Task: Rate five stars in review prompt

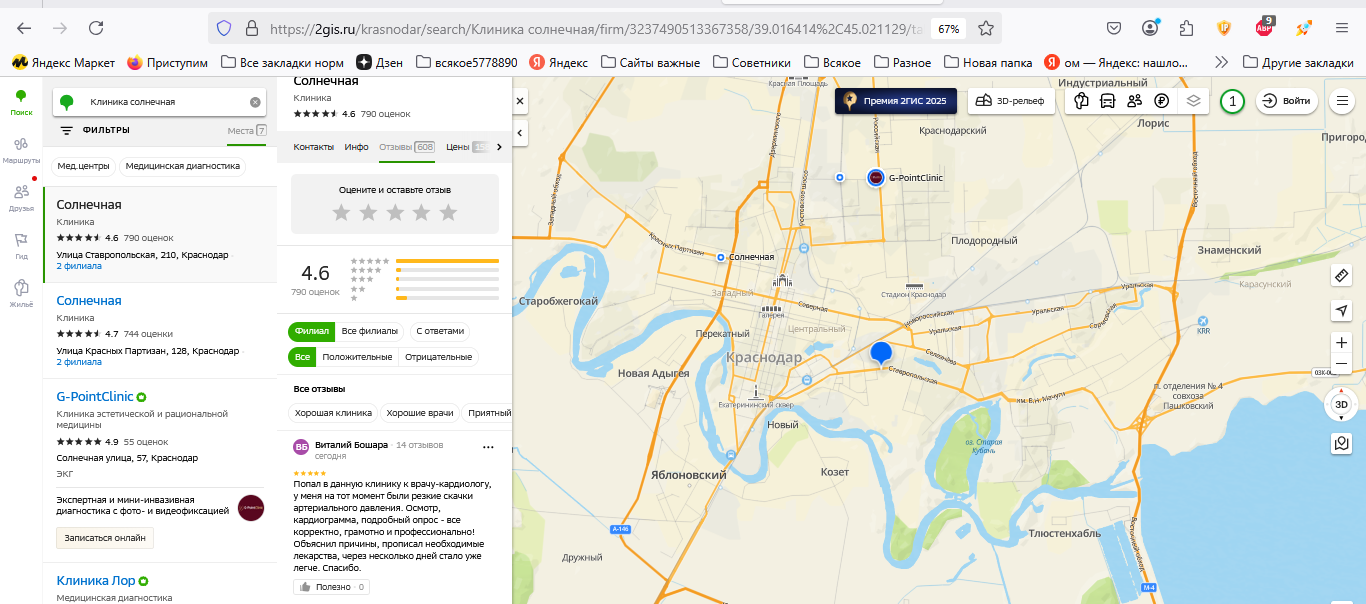Action: pos(448,212)
